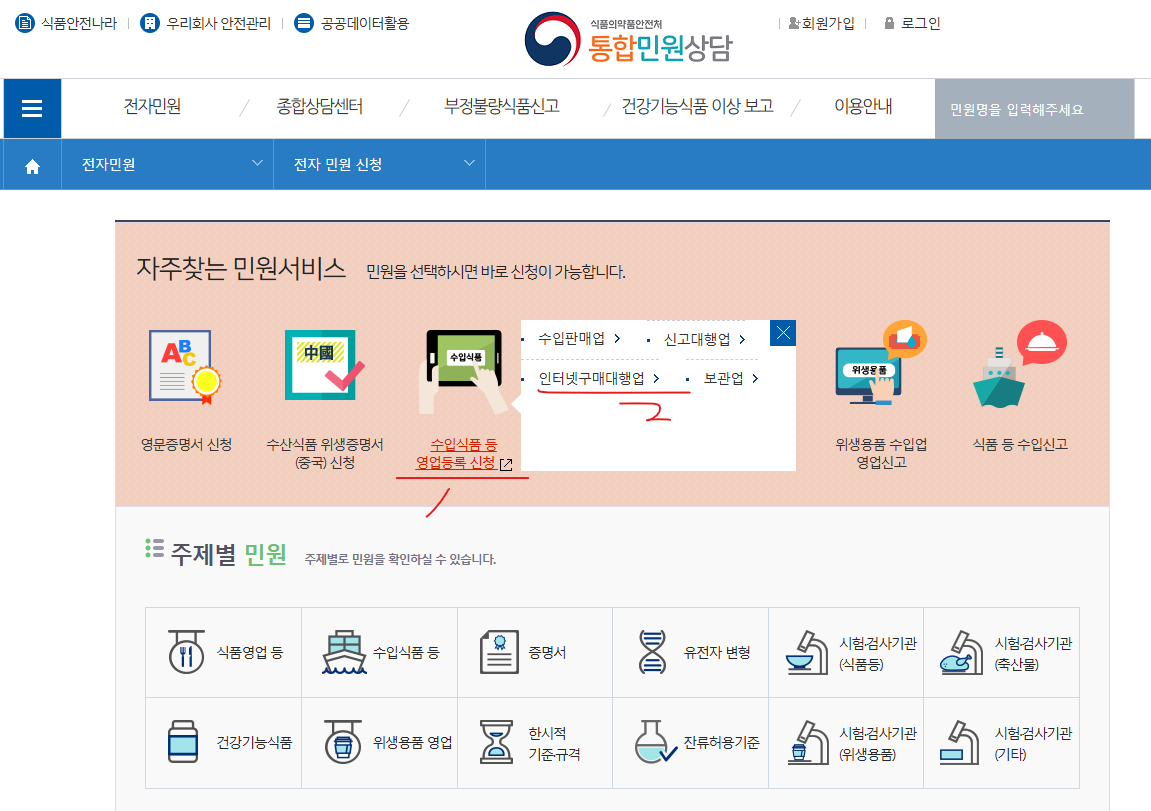1151x811 pixels.
Task: Open the hamburger menu icon
Action: (x=31, y=108)
